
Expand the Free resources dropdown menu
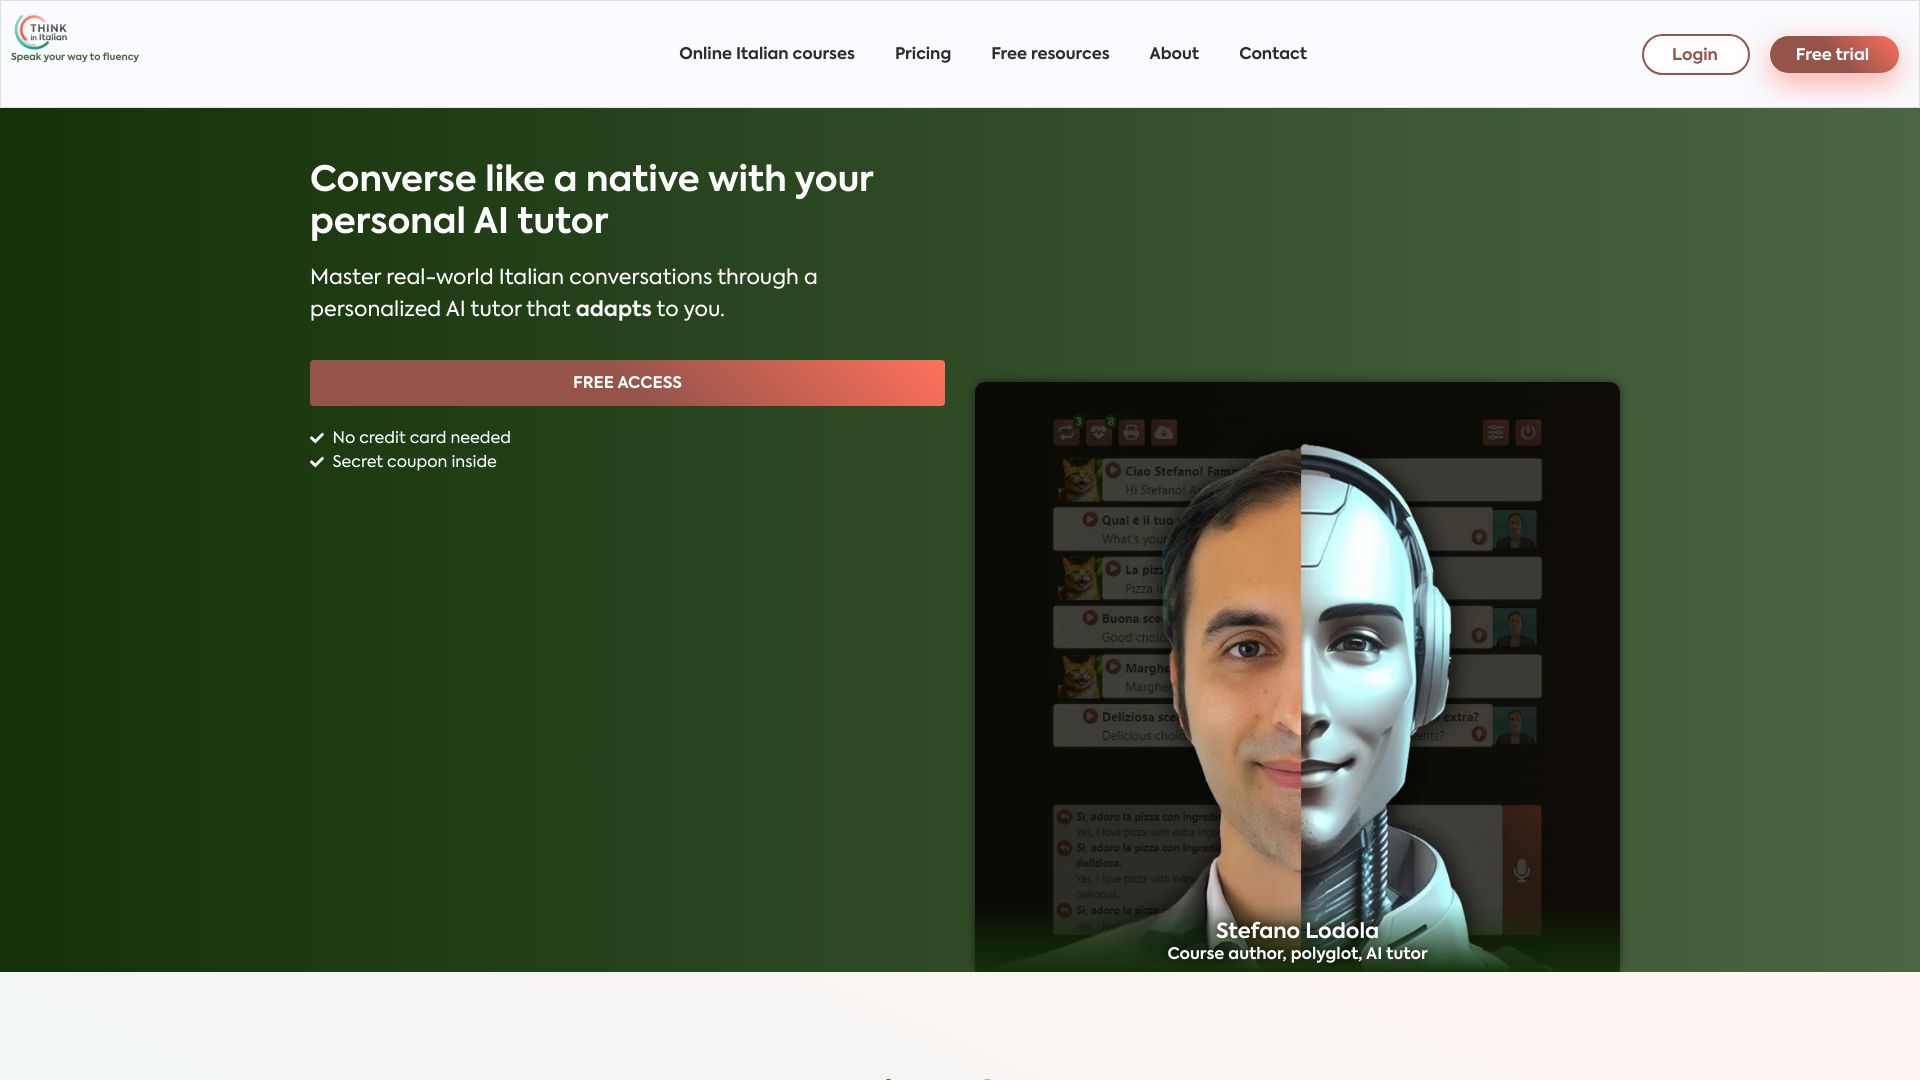1050,54
